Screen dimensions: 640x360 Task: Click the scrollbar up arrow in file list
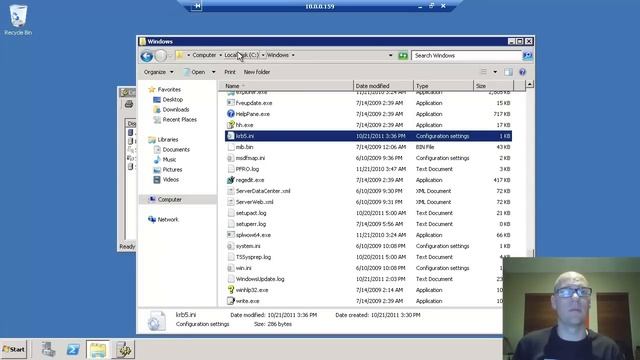pyautogui.click(x=529, y=84)
